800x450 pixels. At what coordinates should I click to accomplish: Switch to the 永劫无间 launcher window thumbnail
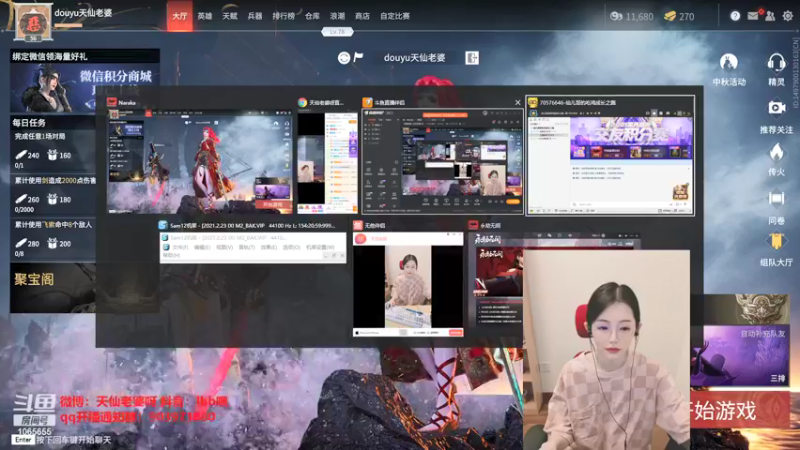point(495,281)
